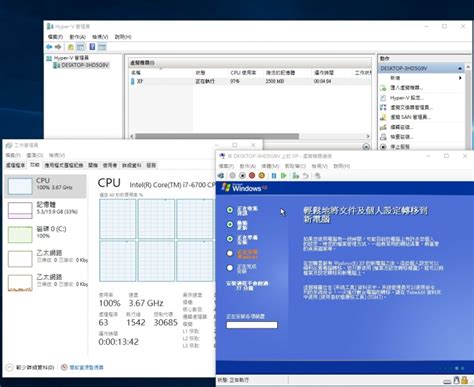Image resolution: width=474 pixels, height=387 pixels.
Task: Collapse the DESKTOP-3HD5G9V section in the Actions pane
Action: click(x=460, y=68)
